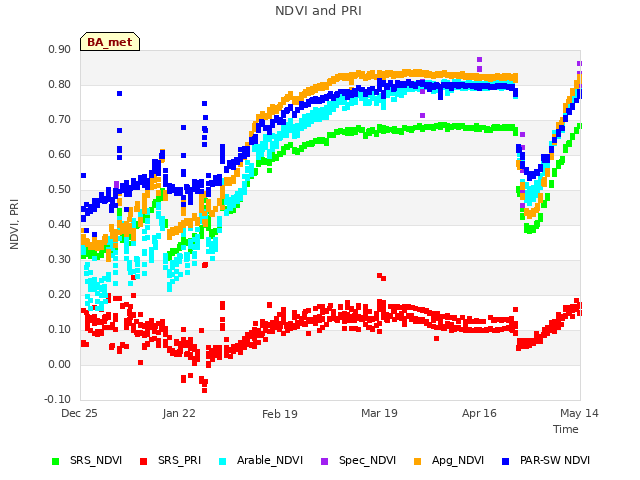Select the SRS_NDVI legend label
Screen dimensions: 640x480
(x=96, y=460)
